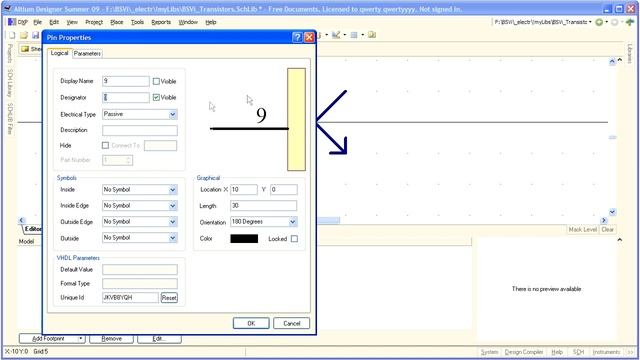Open the File menu

(x=38, y=22)
